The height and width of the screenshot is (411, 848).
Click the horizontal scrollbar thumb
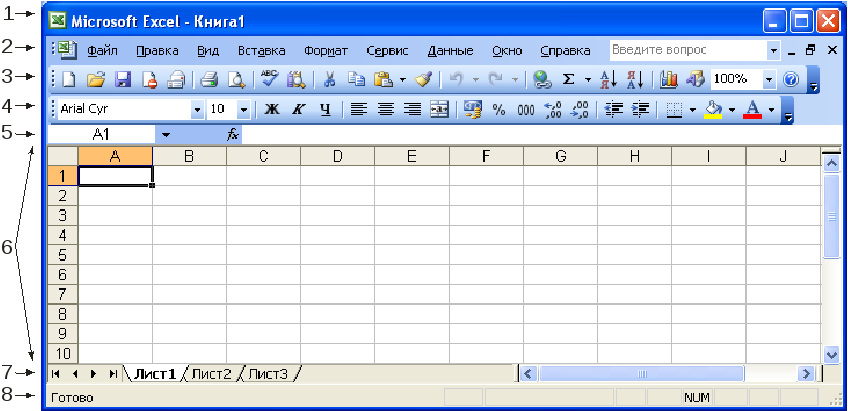pos(641,374)
